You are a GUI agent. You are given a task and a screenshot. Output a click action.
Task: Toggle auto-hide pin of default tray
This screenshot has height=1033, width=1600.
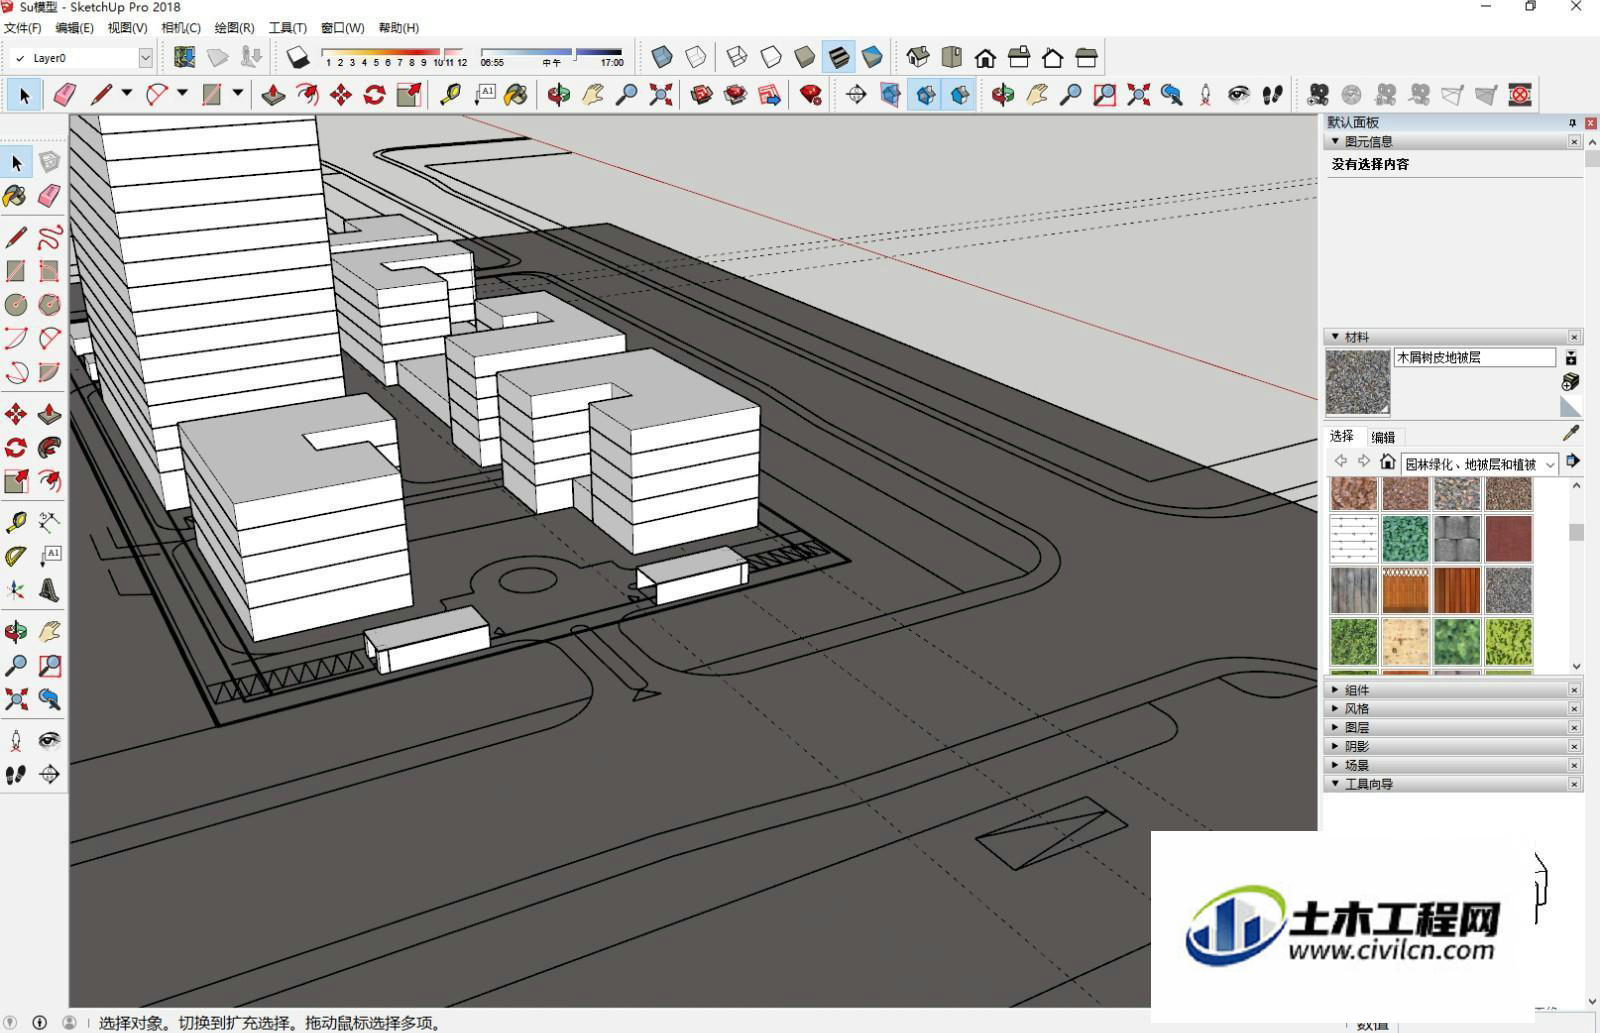(1572, 123)
